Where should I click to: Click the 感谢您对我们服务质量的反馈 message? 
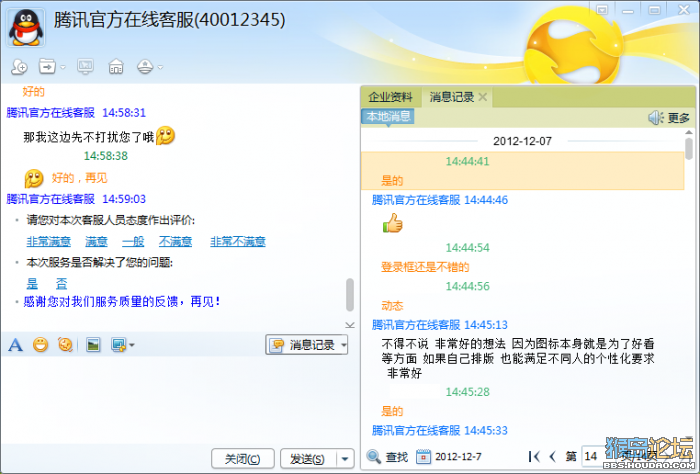click(x=121, y=302)
